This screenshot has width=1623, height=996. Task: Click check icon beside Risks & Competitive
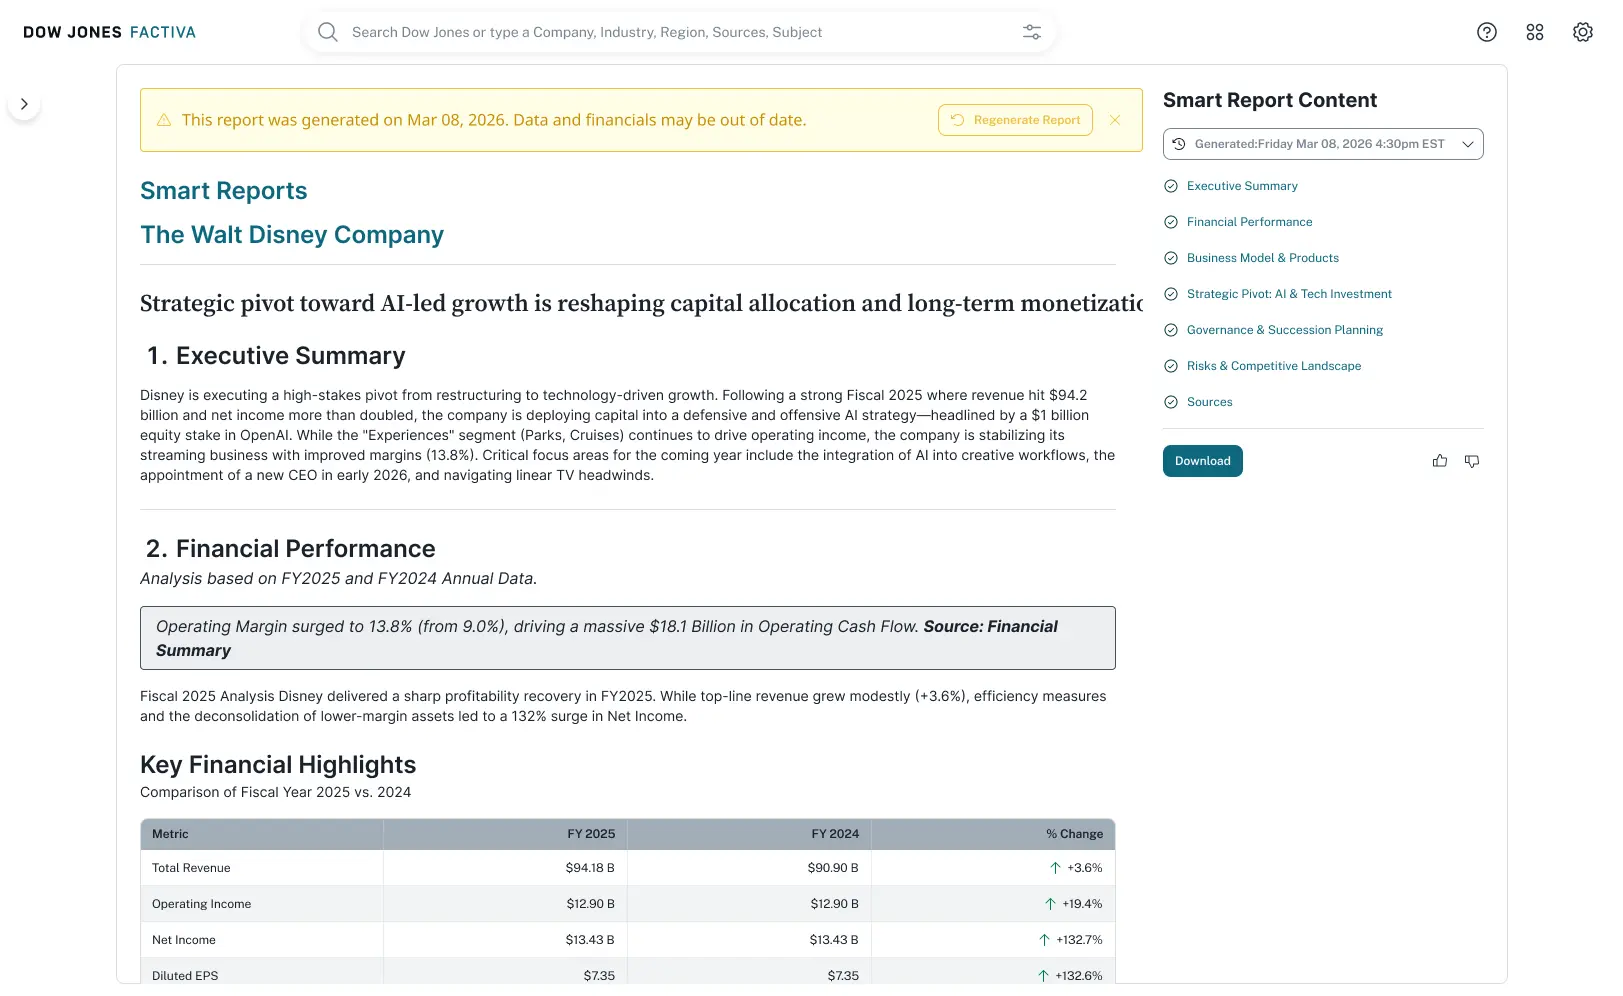[x=1171, y=366]
